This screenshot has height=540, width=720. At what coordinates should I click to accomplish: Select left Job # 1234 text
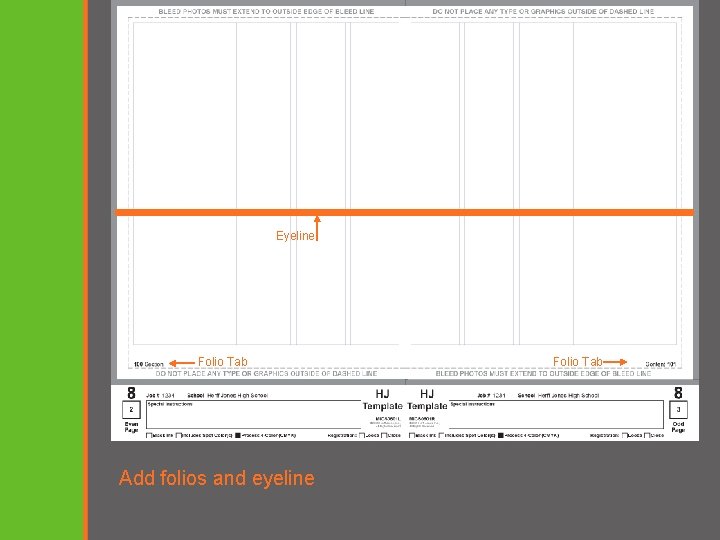click(160, 395)
